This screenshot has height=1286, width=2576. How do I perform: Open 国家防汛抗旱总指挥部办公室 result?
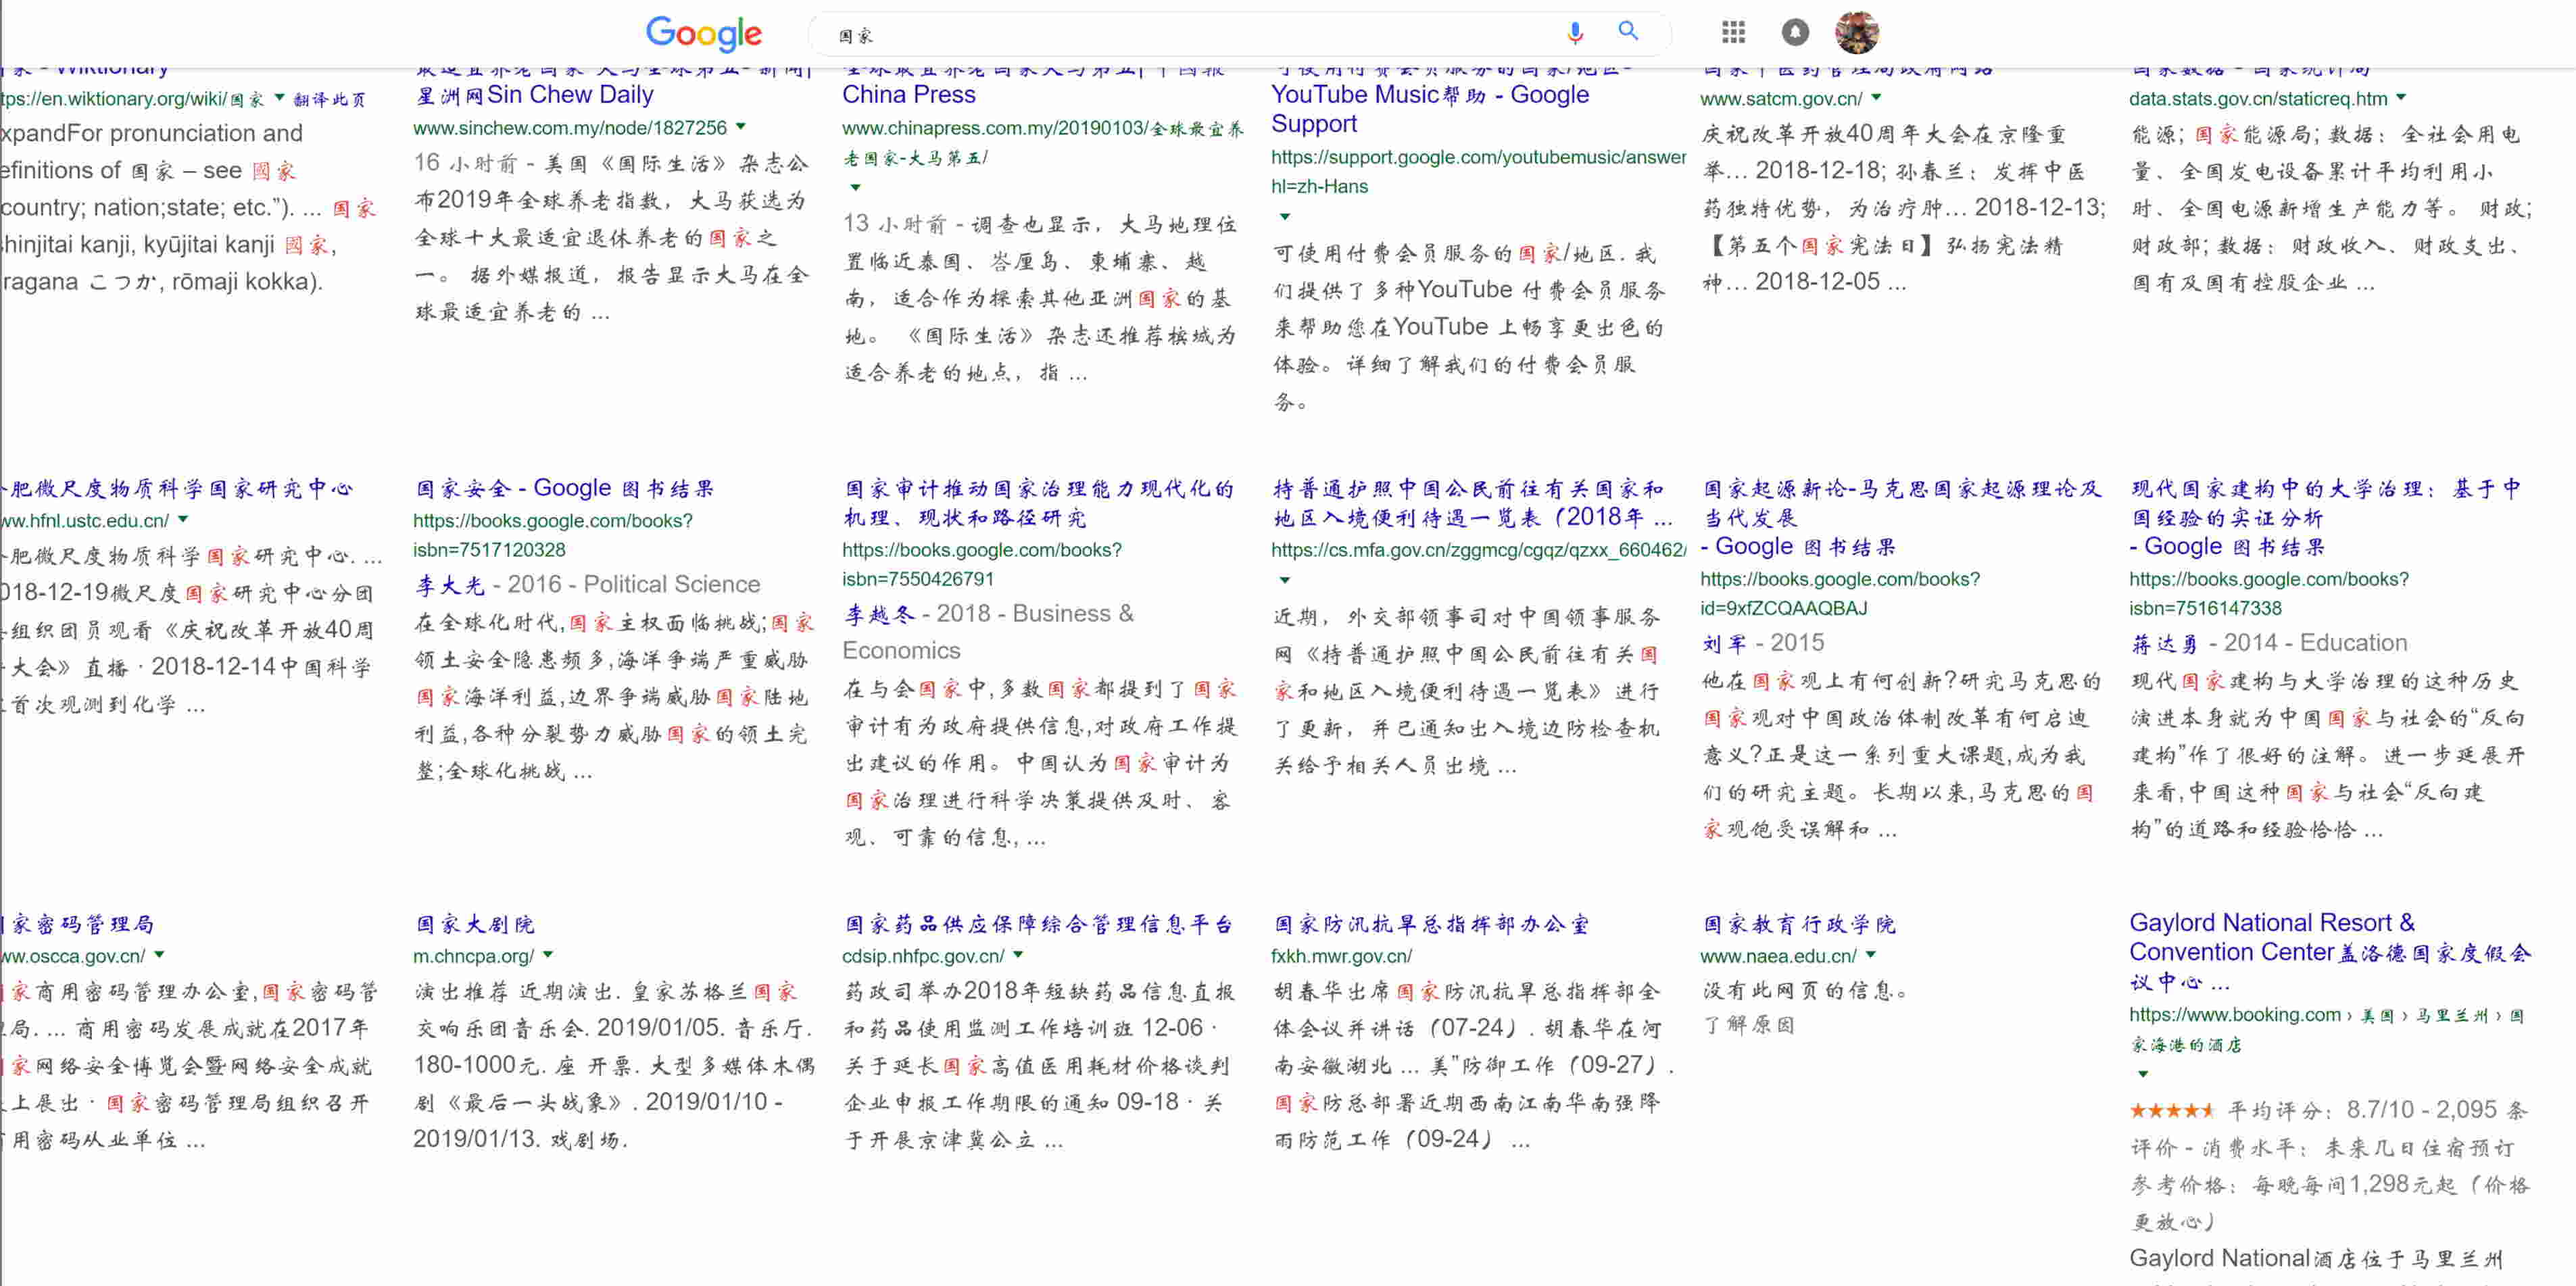click(1431, 924)
